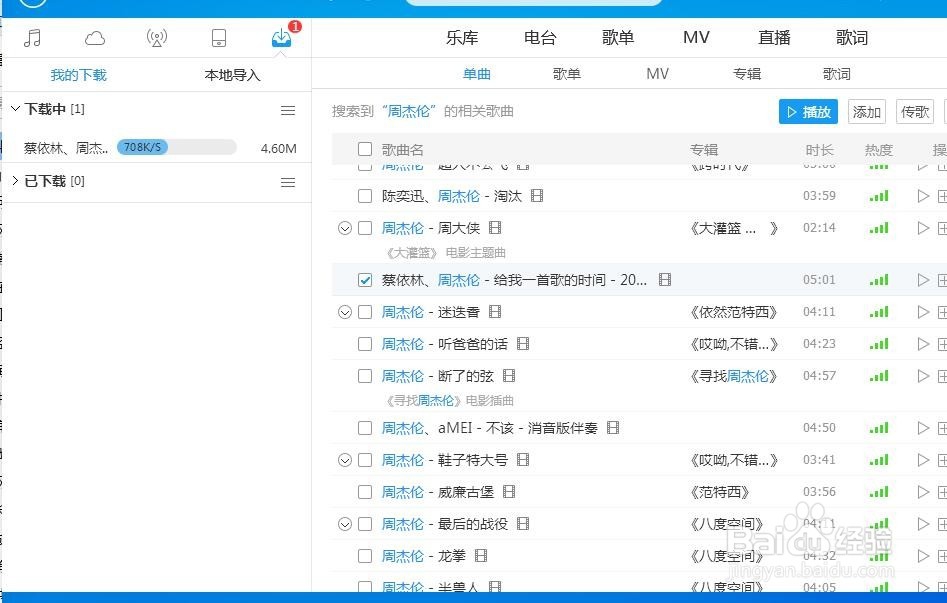Screen dimensions: 947x603
Task: Toggle the select-all checkbox next to 歌曲名
Action: tap(365, 149)
